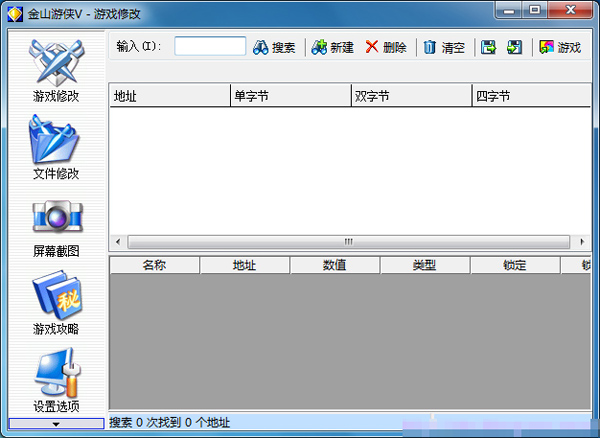Image resolution: width=600 pixels, height=438 pixels.
Task: Click into the 输入 text field
Action: (210, 46)
